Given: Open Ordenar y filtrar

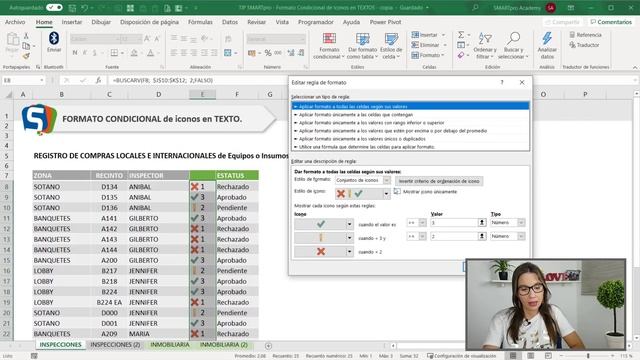Looking at the screenshot, I should click(485, 46).
